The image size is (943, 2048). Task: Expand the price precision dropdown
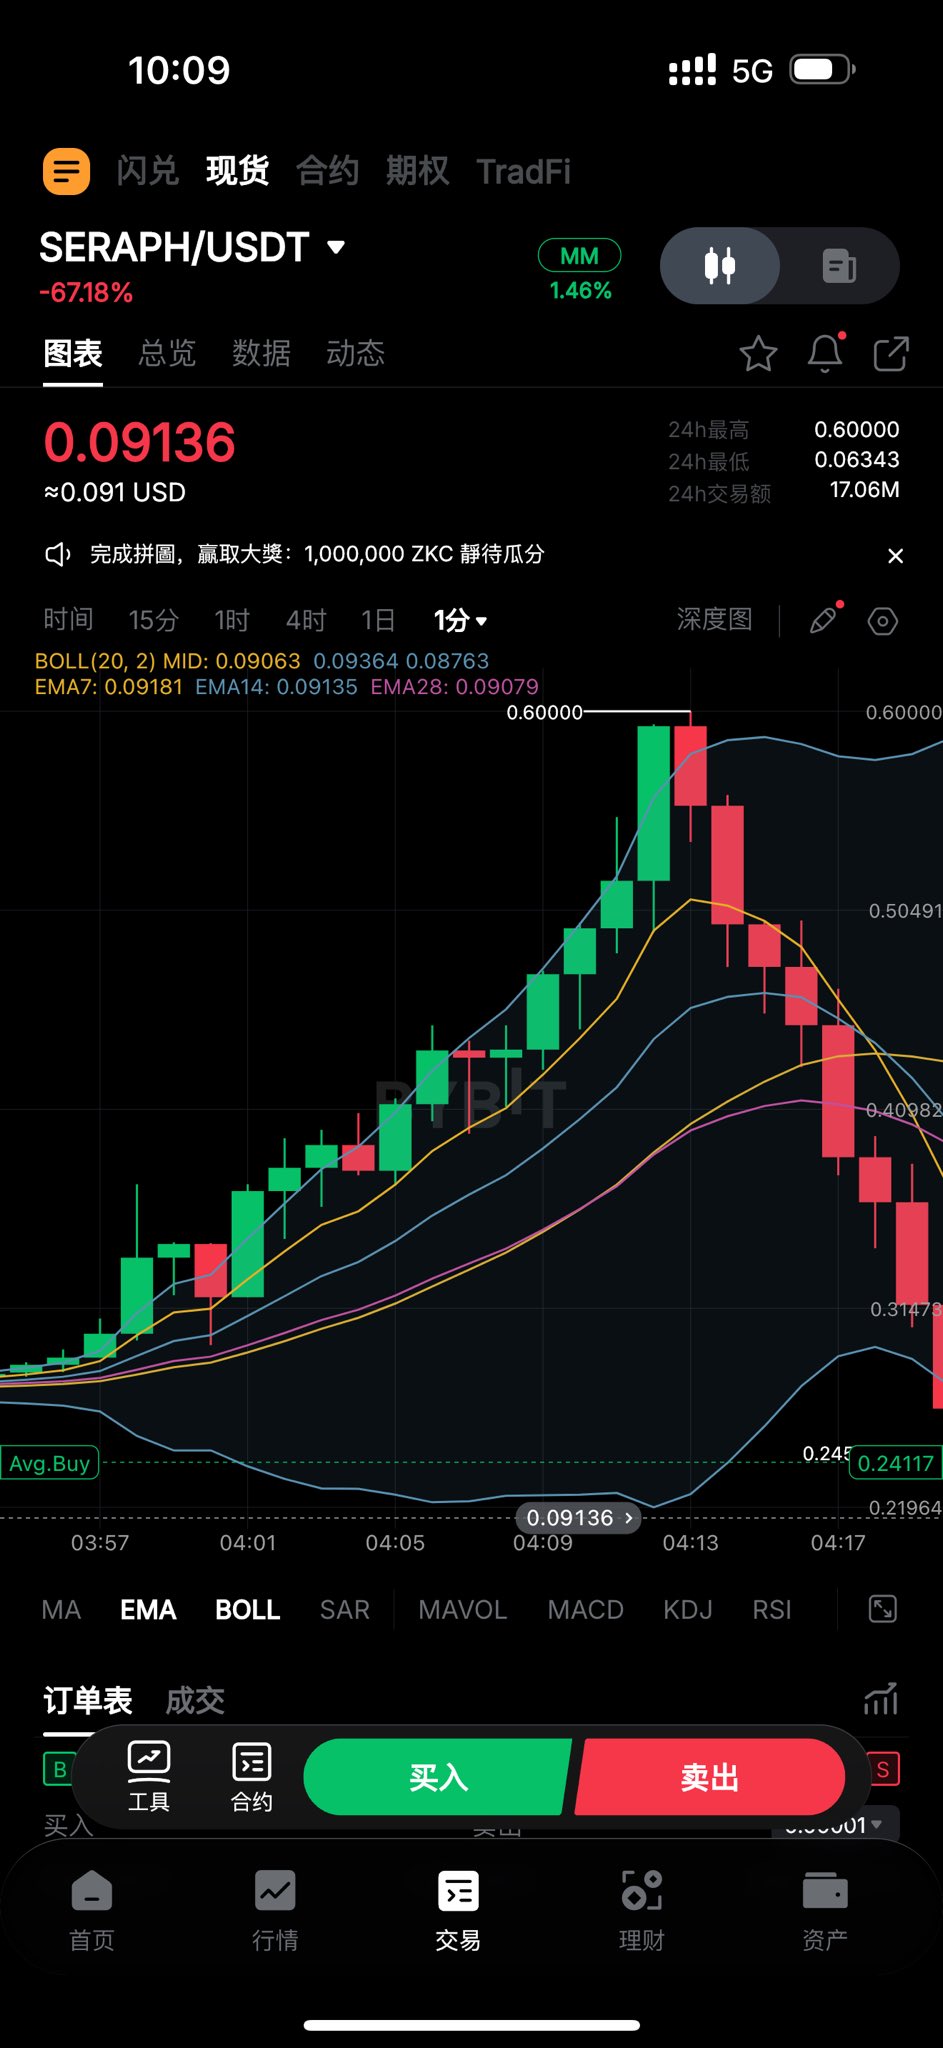pos(836,1826)
